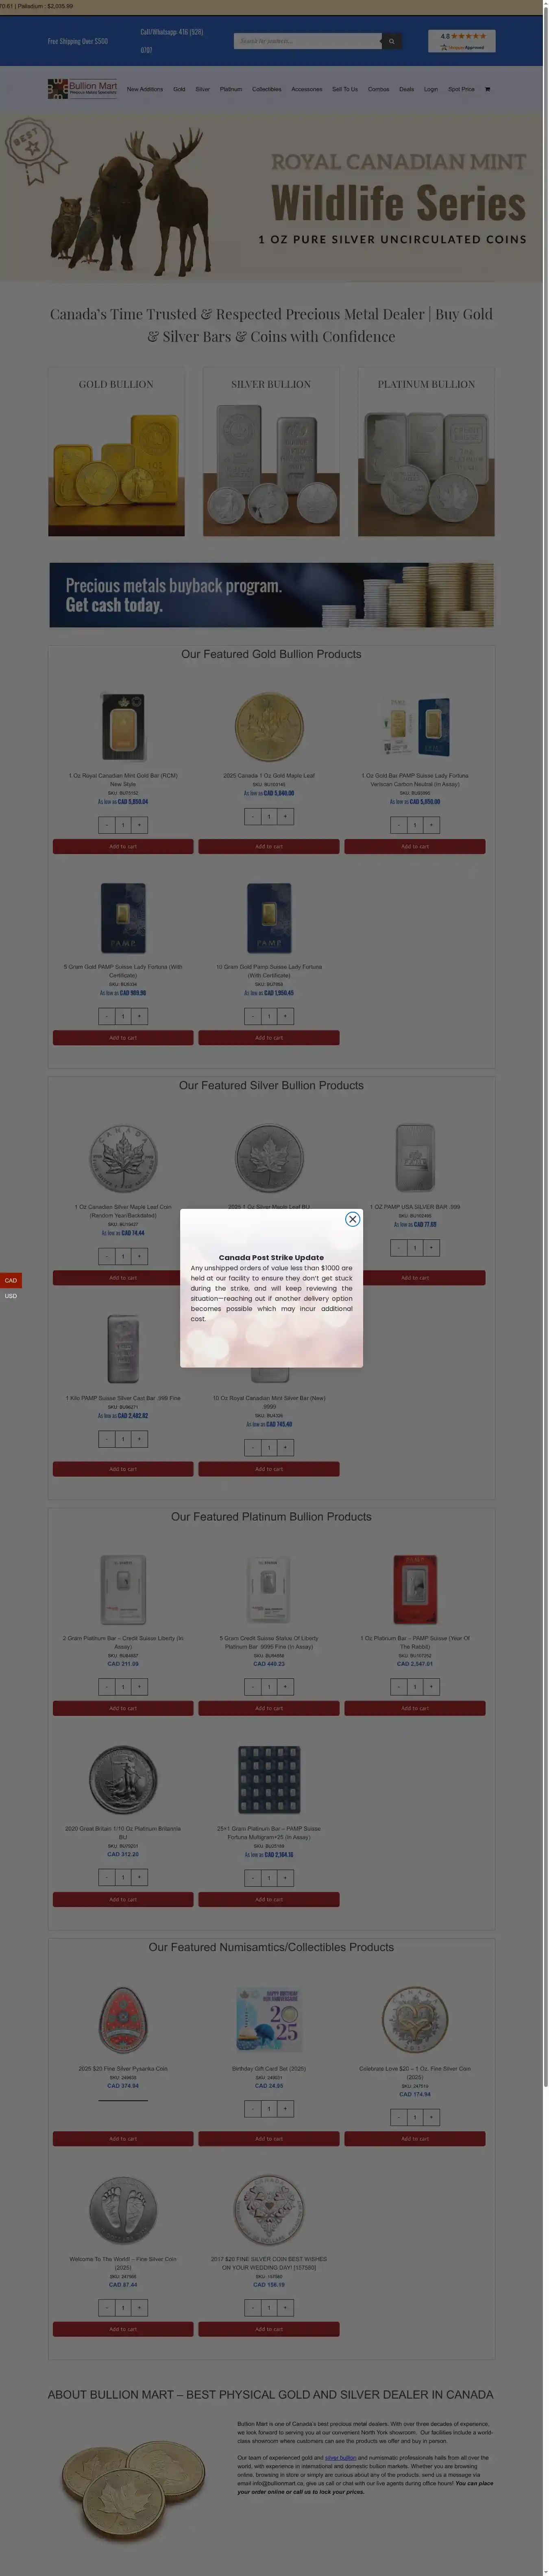Switch currency to USD
The image size is (549, 2576).
click(11, 1296)
